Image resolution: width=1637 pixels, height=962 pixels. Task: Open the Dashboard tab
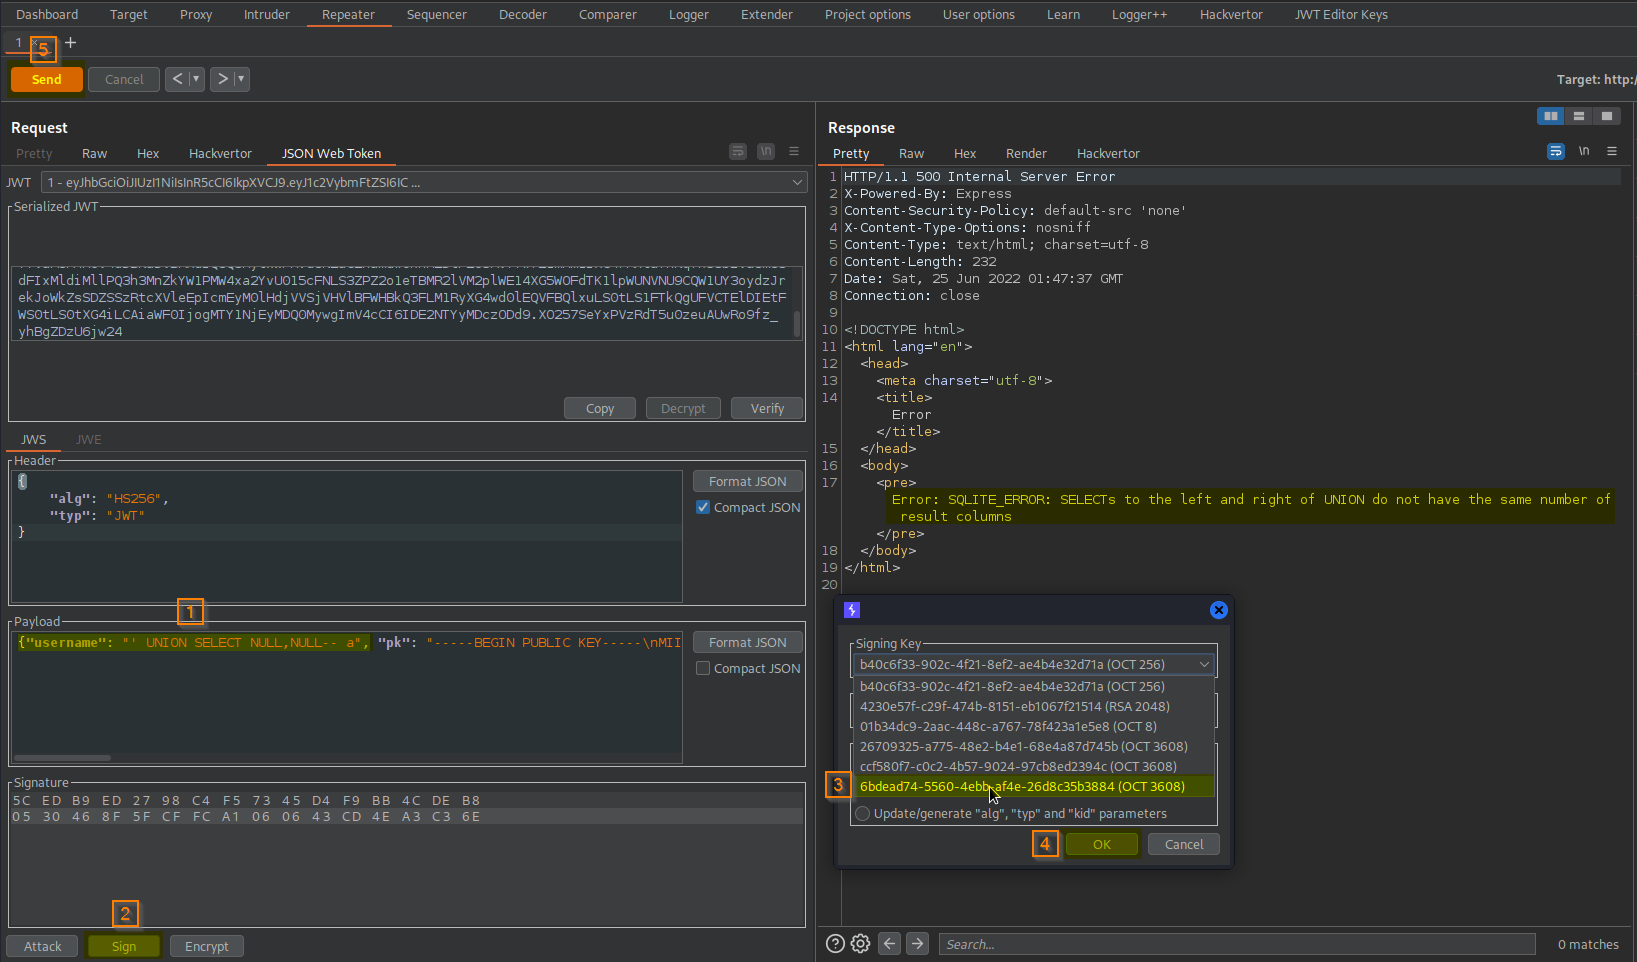[47, 15]
